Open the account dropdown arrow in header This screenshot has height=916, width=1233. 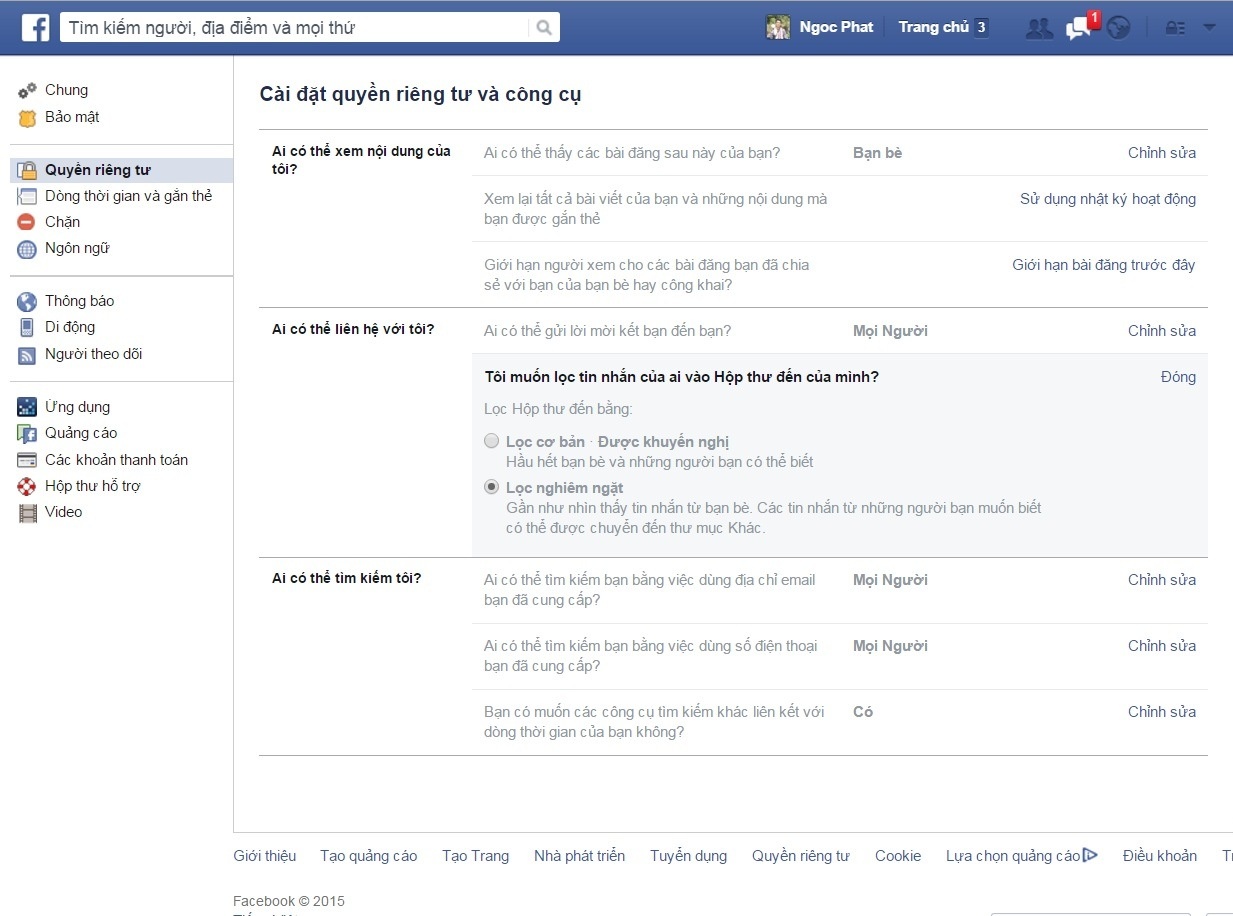click(1209, 27)
